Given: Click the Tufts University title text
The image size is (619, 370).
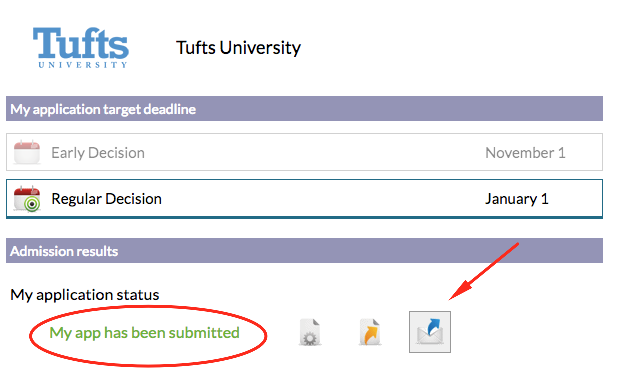Looking at the screenshot, I should [x=238, y=48].
